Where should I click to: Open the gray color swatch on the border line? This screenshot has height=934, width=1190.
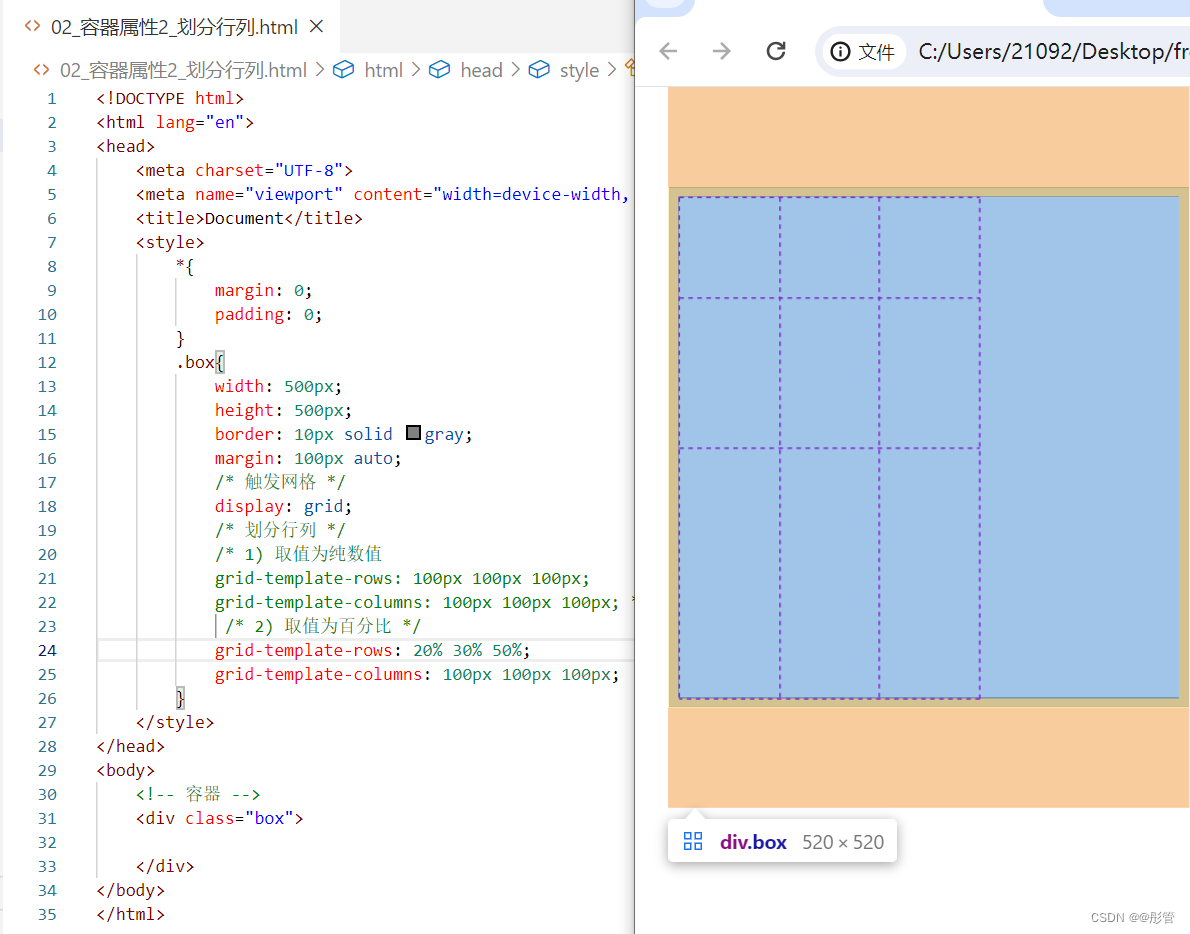413,432
